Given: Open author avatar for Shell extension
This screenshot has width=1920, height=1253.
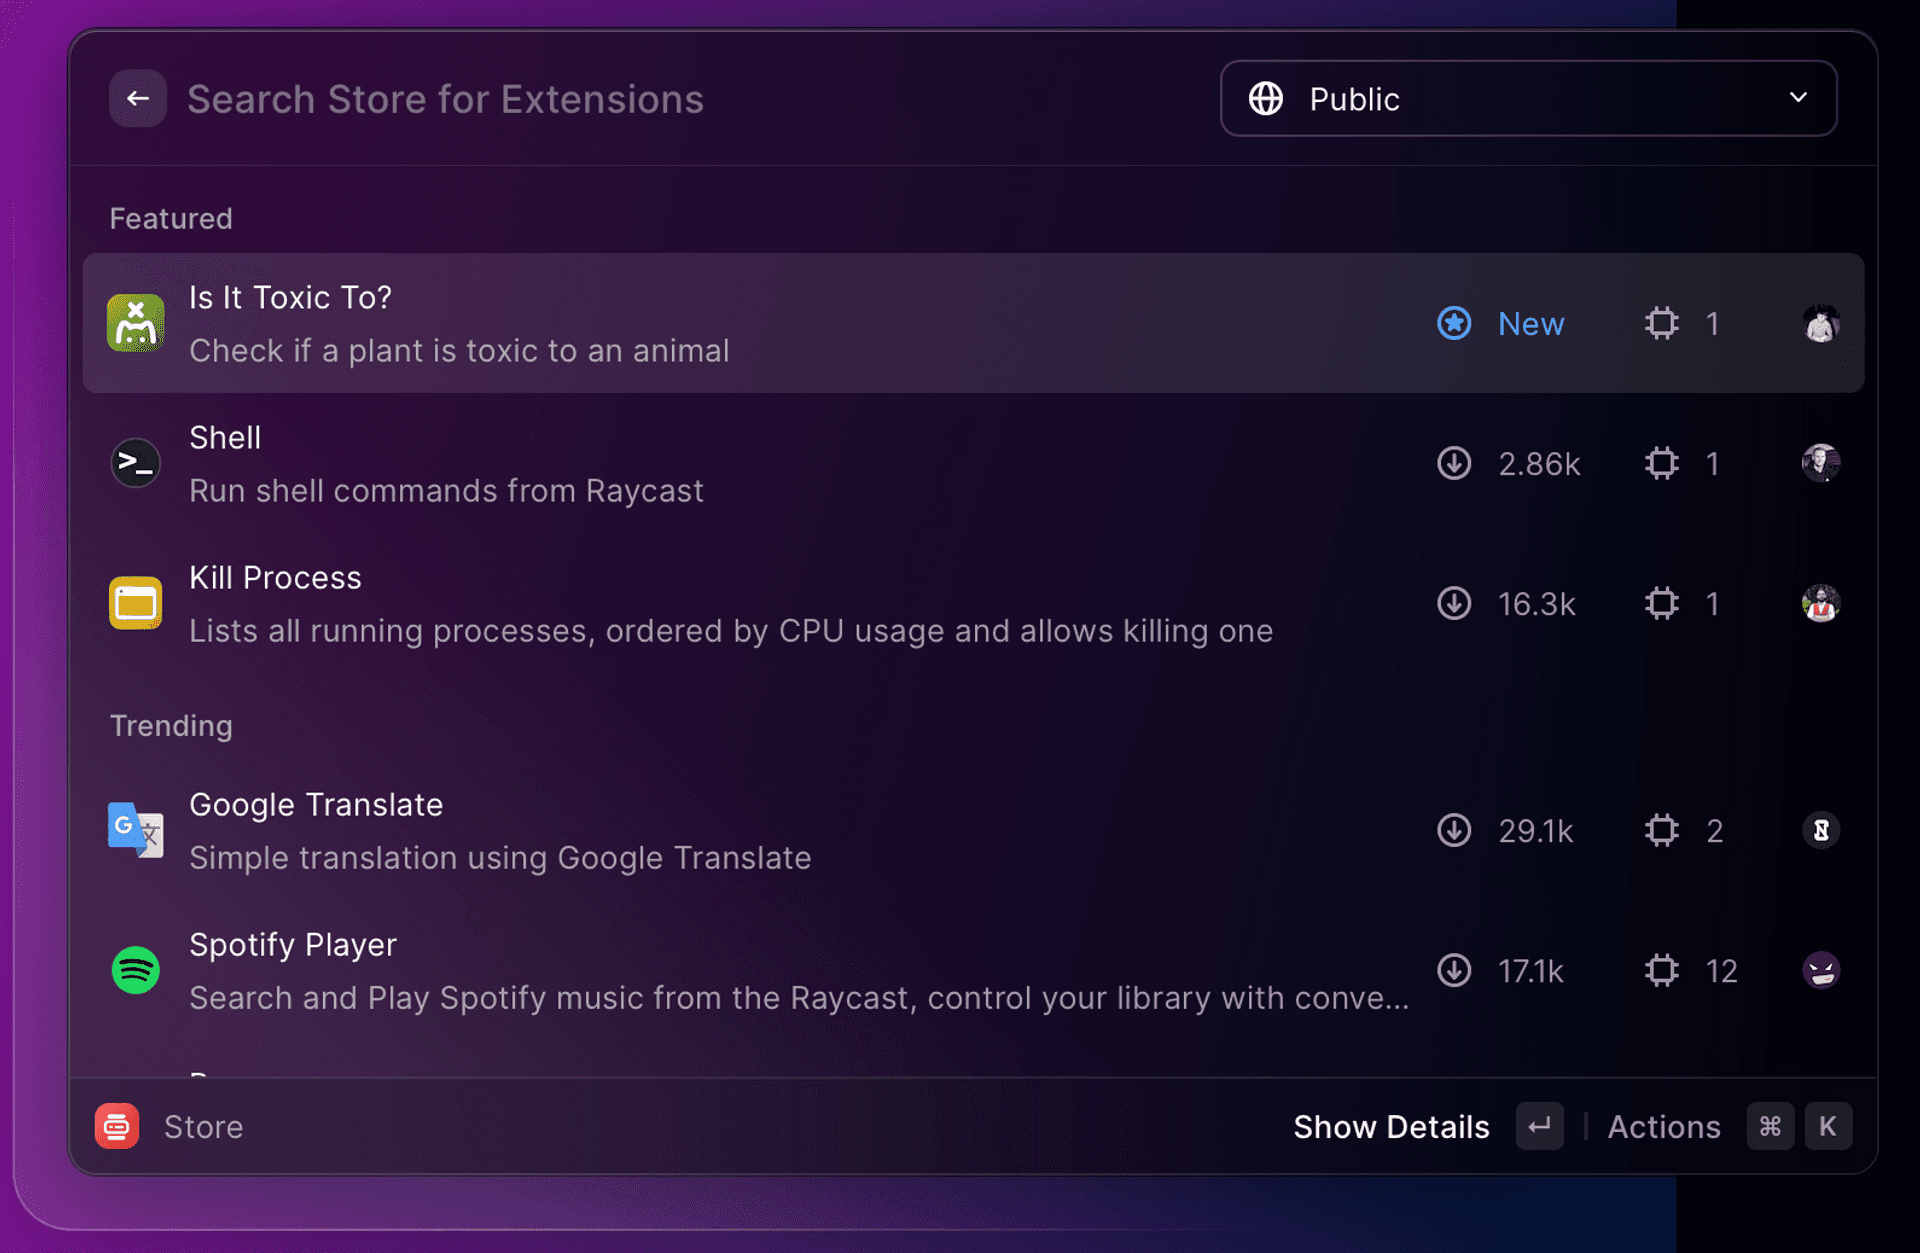Looking at the screenshot, I should [1821, 463].
